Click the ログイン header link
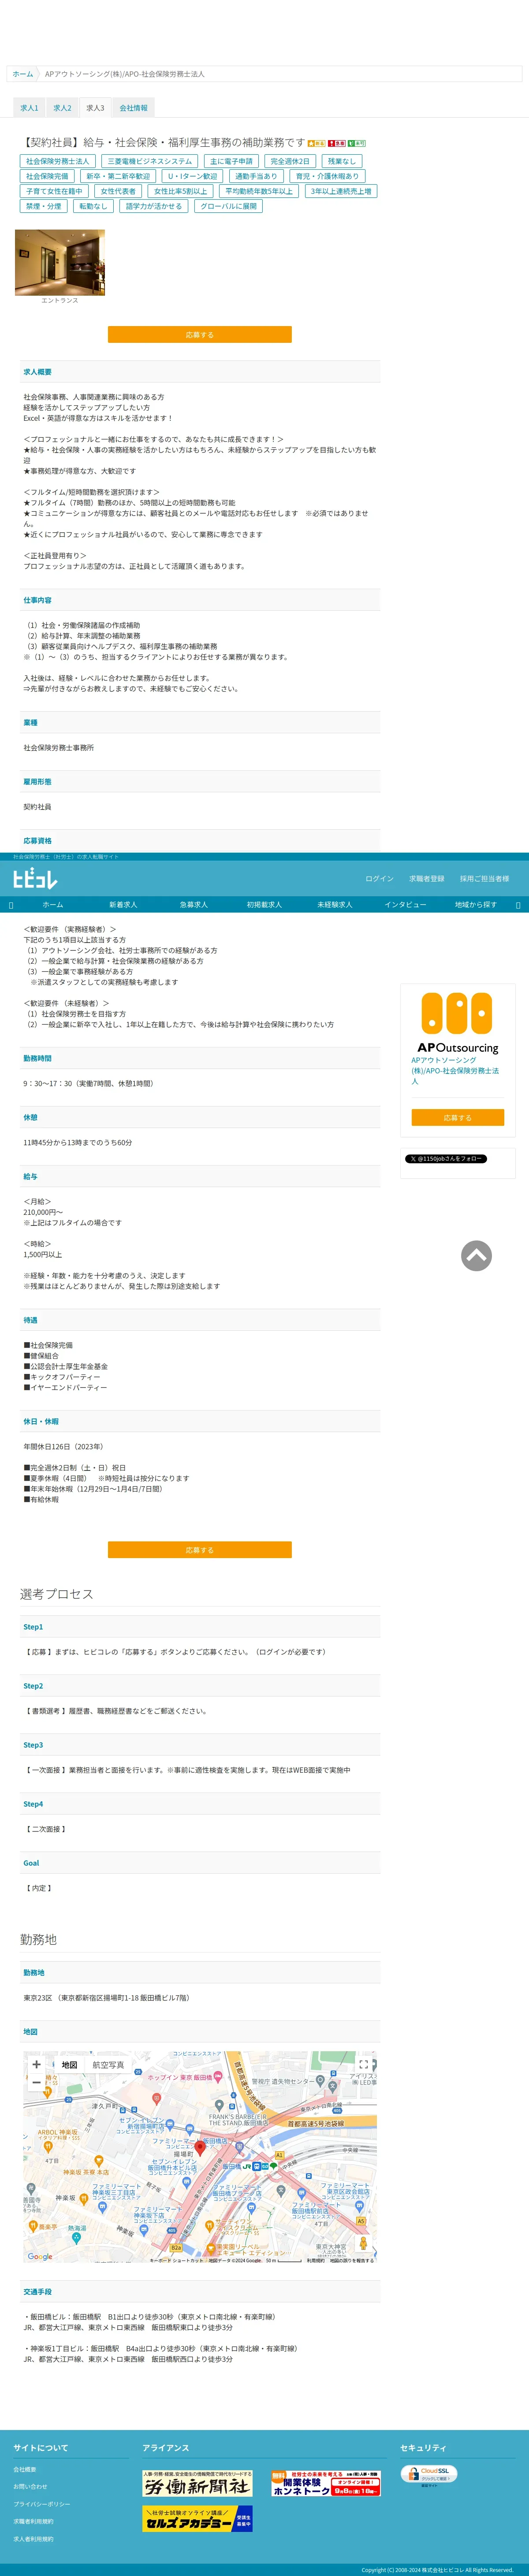This screenshot has width=529, height=2576. 379,879
